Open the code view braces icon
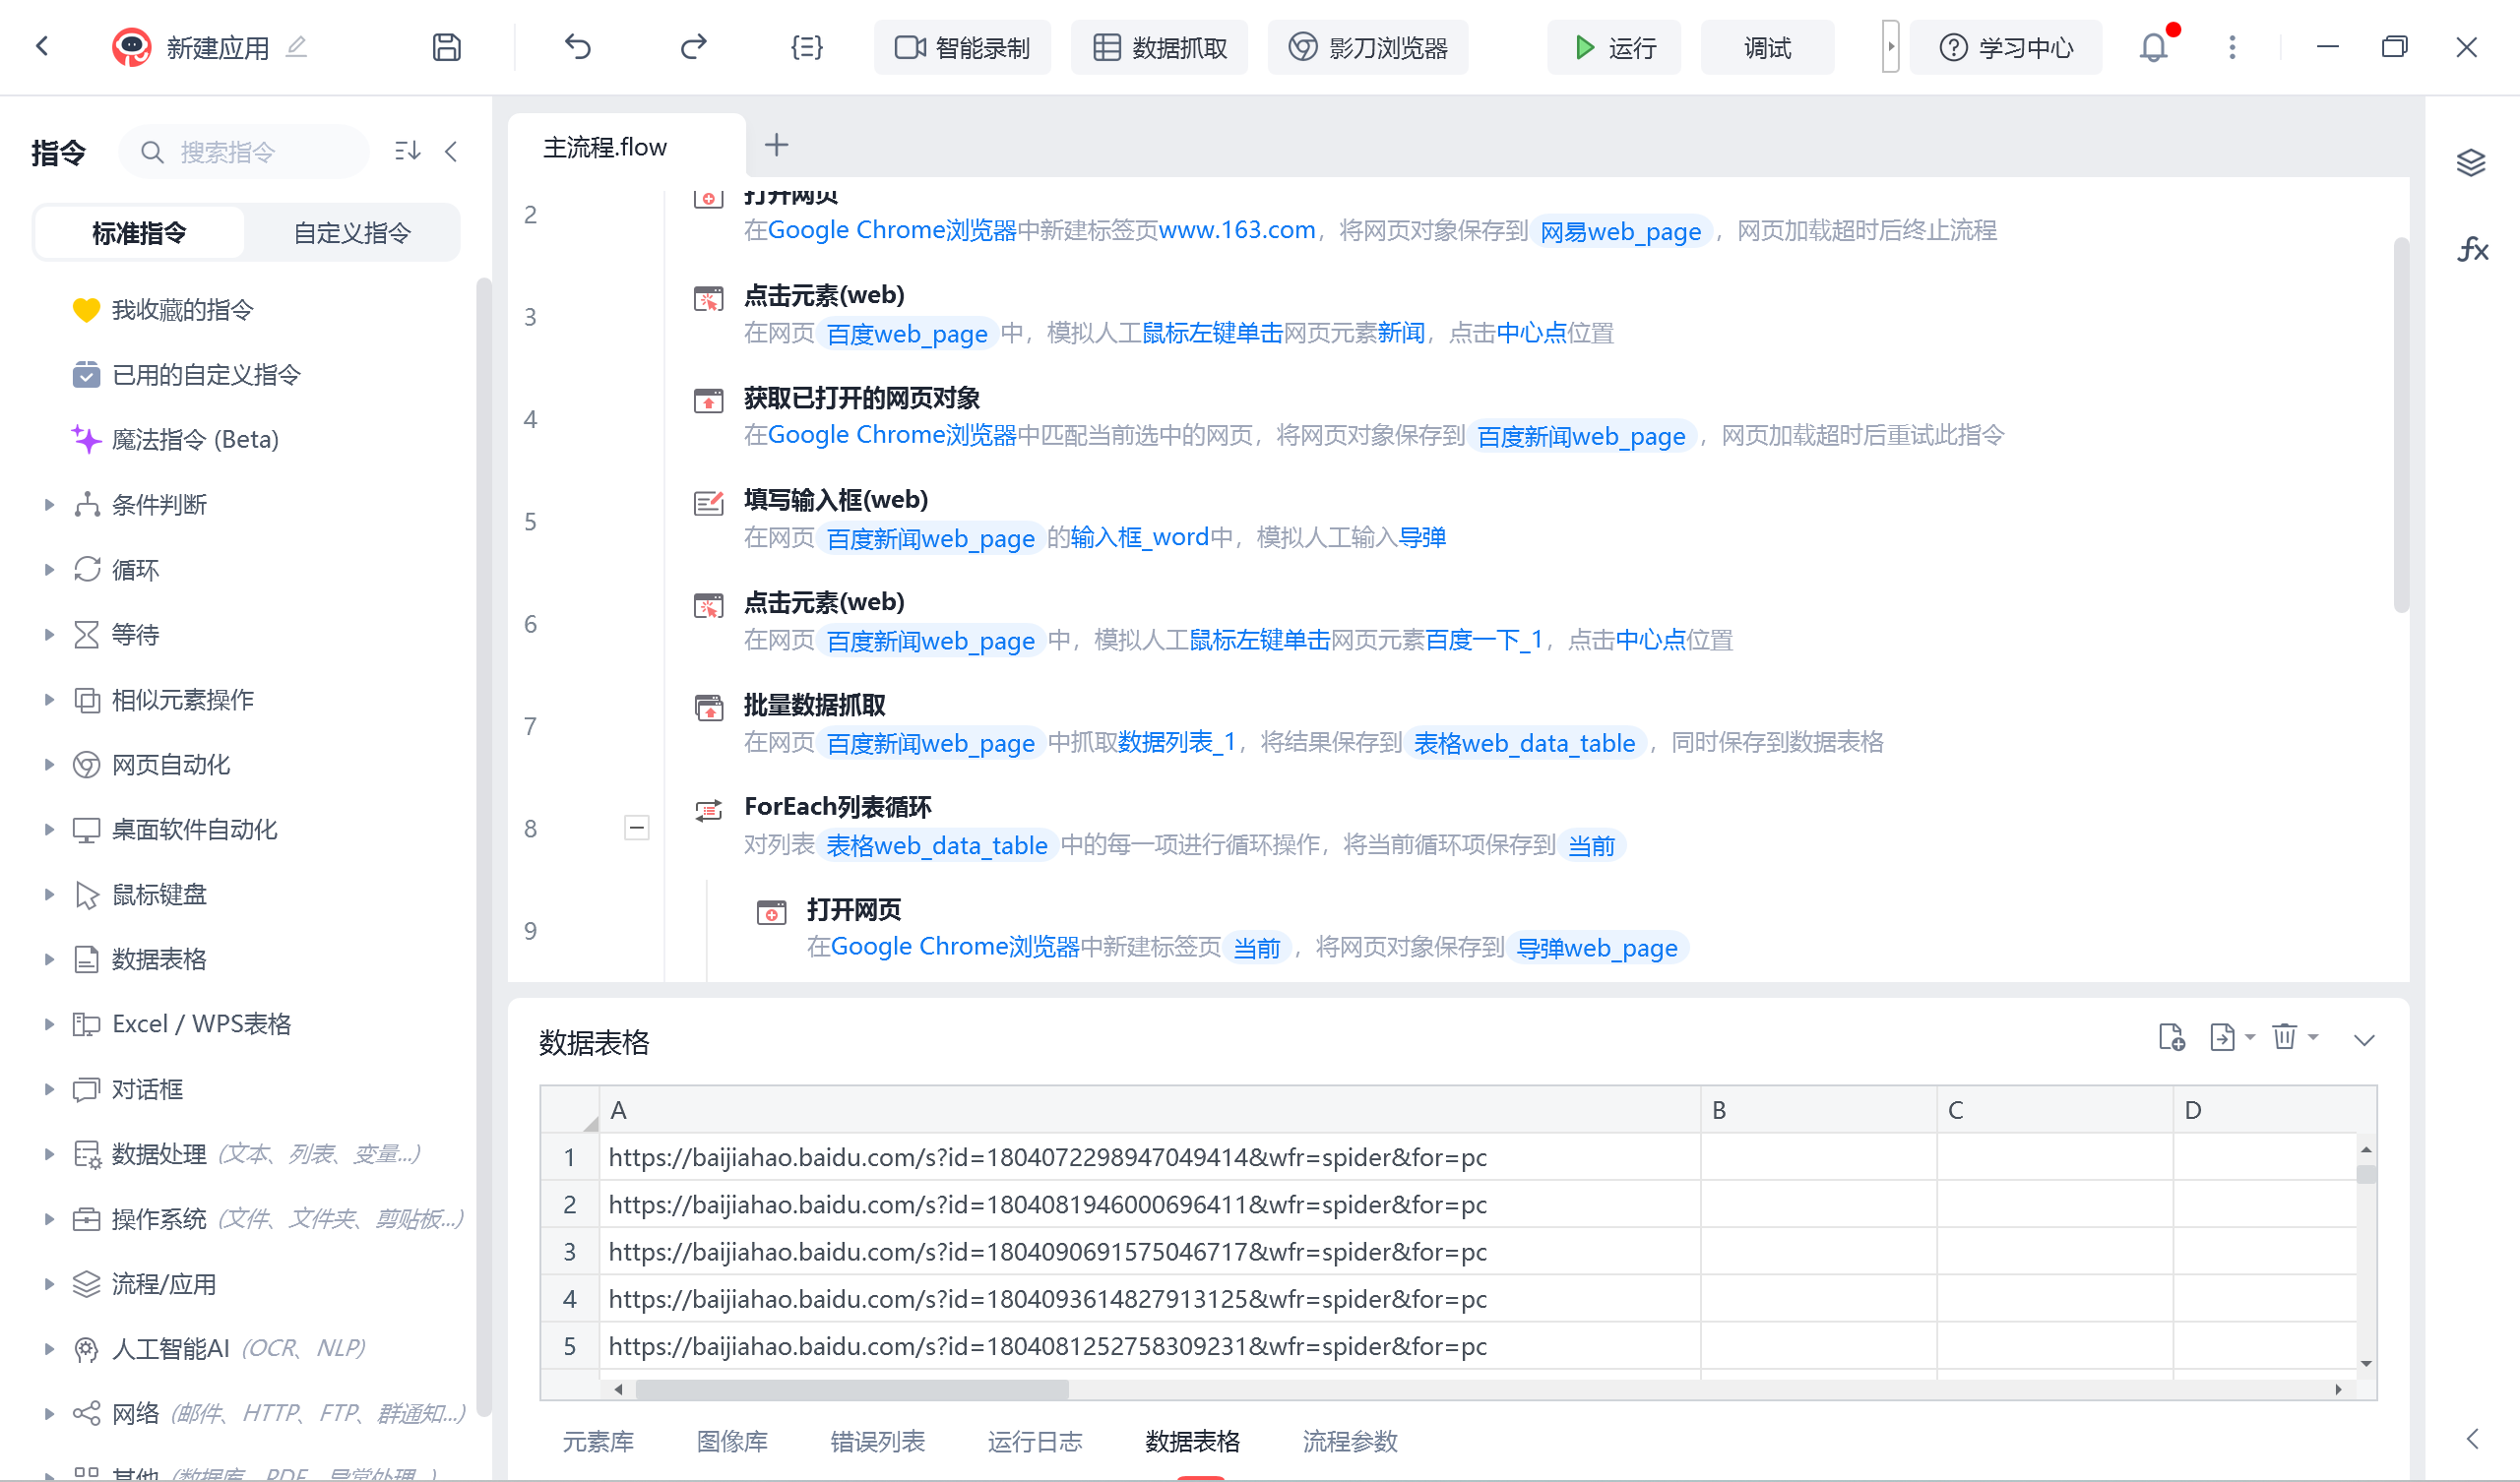The height and width of the screenshot is (1482, 2520). pos(806,47)
